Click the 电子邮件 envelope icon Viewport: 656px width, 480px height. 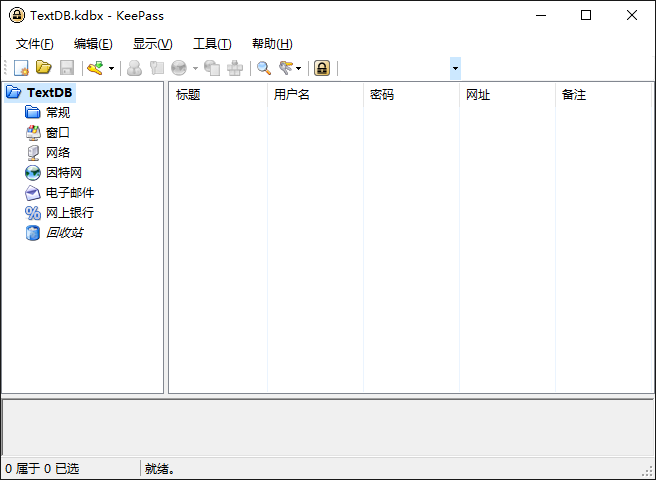coord(33,193)
